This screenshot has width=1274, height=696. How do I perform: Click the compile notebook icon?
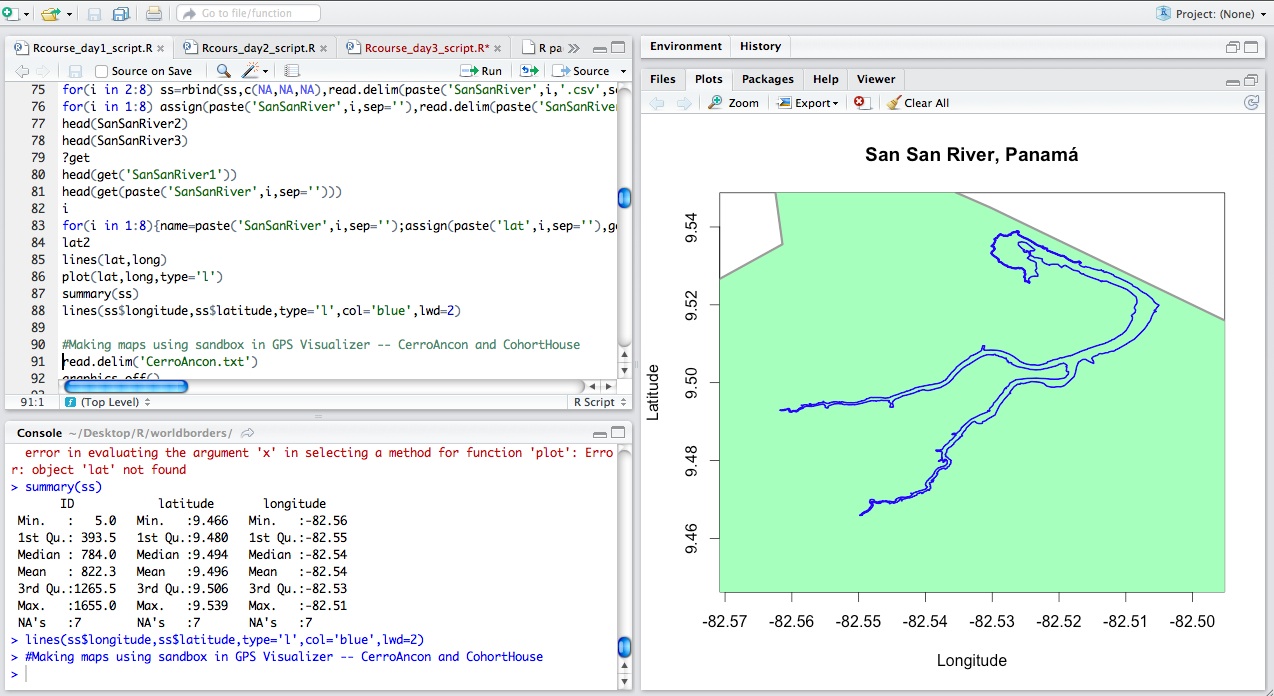pyautogui.click(x=292, y=71)
